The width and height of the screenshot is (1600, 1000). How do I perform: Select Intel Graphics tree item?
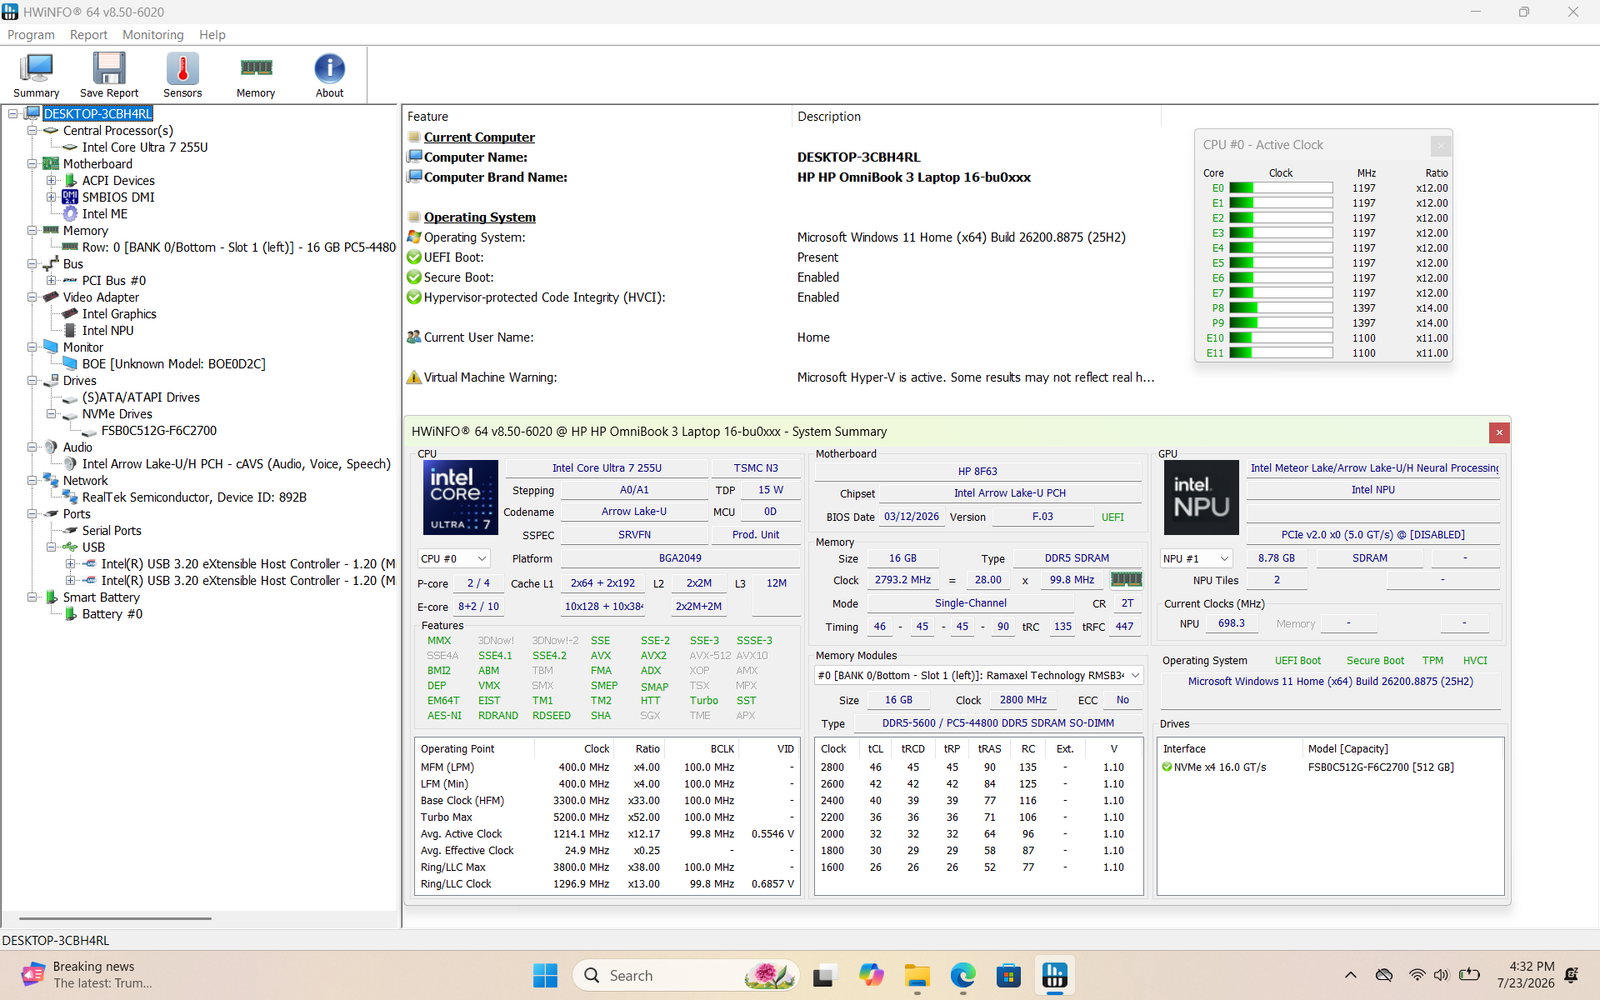pos(119,314)
